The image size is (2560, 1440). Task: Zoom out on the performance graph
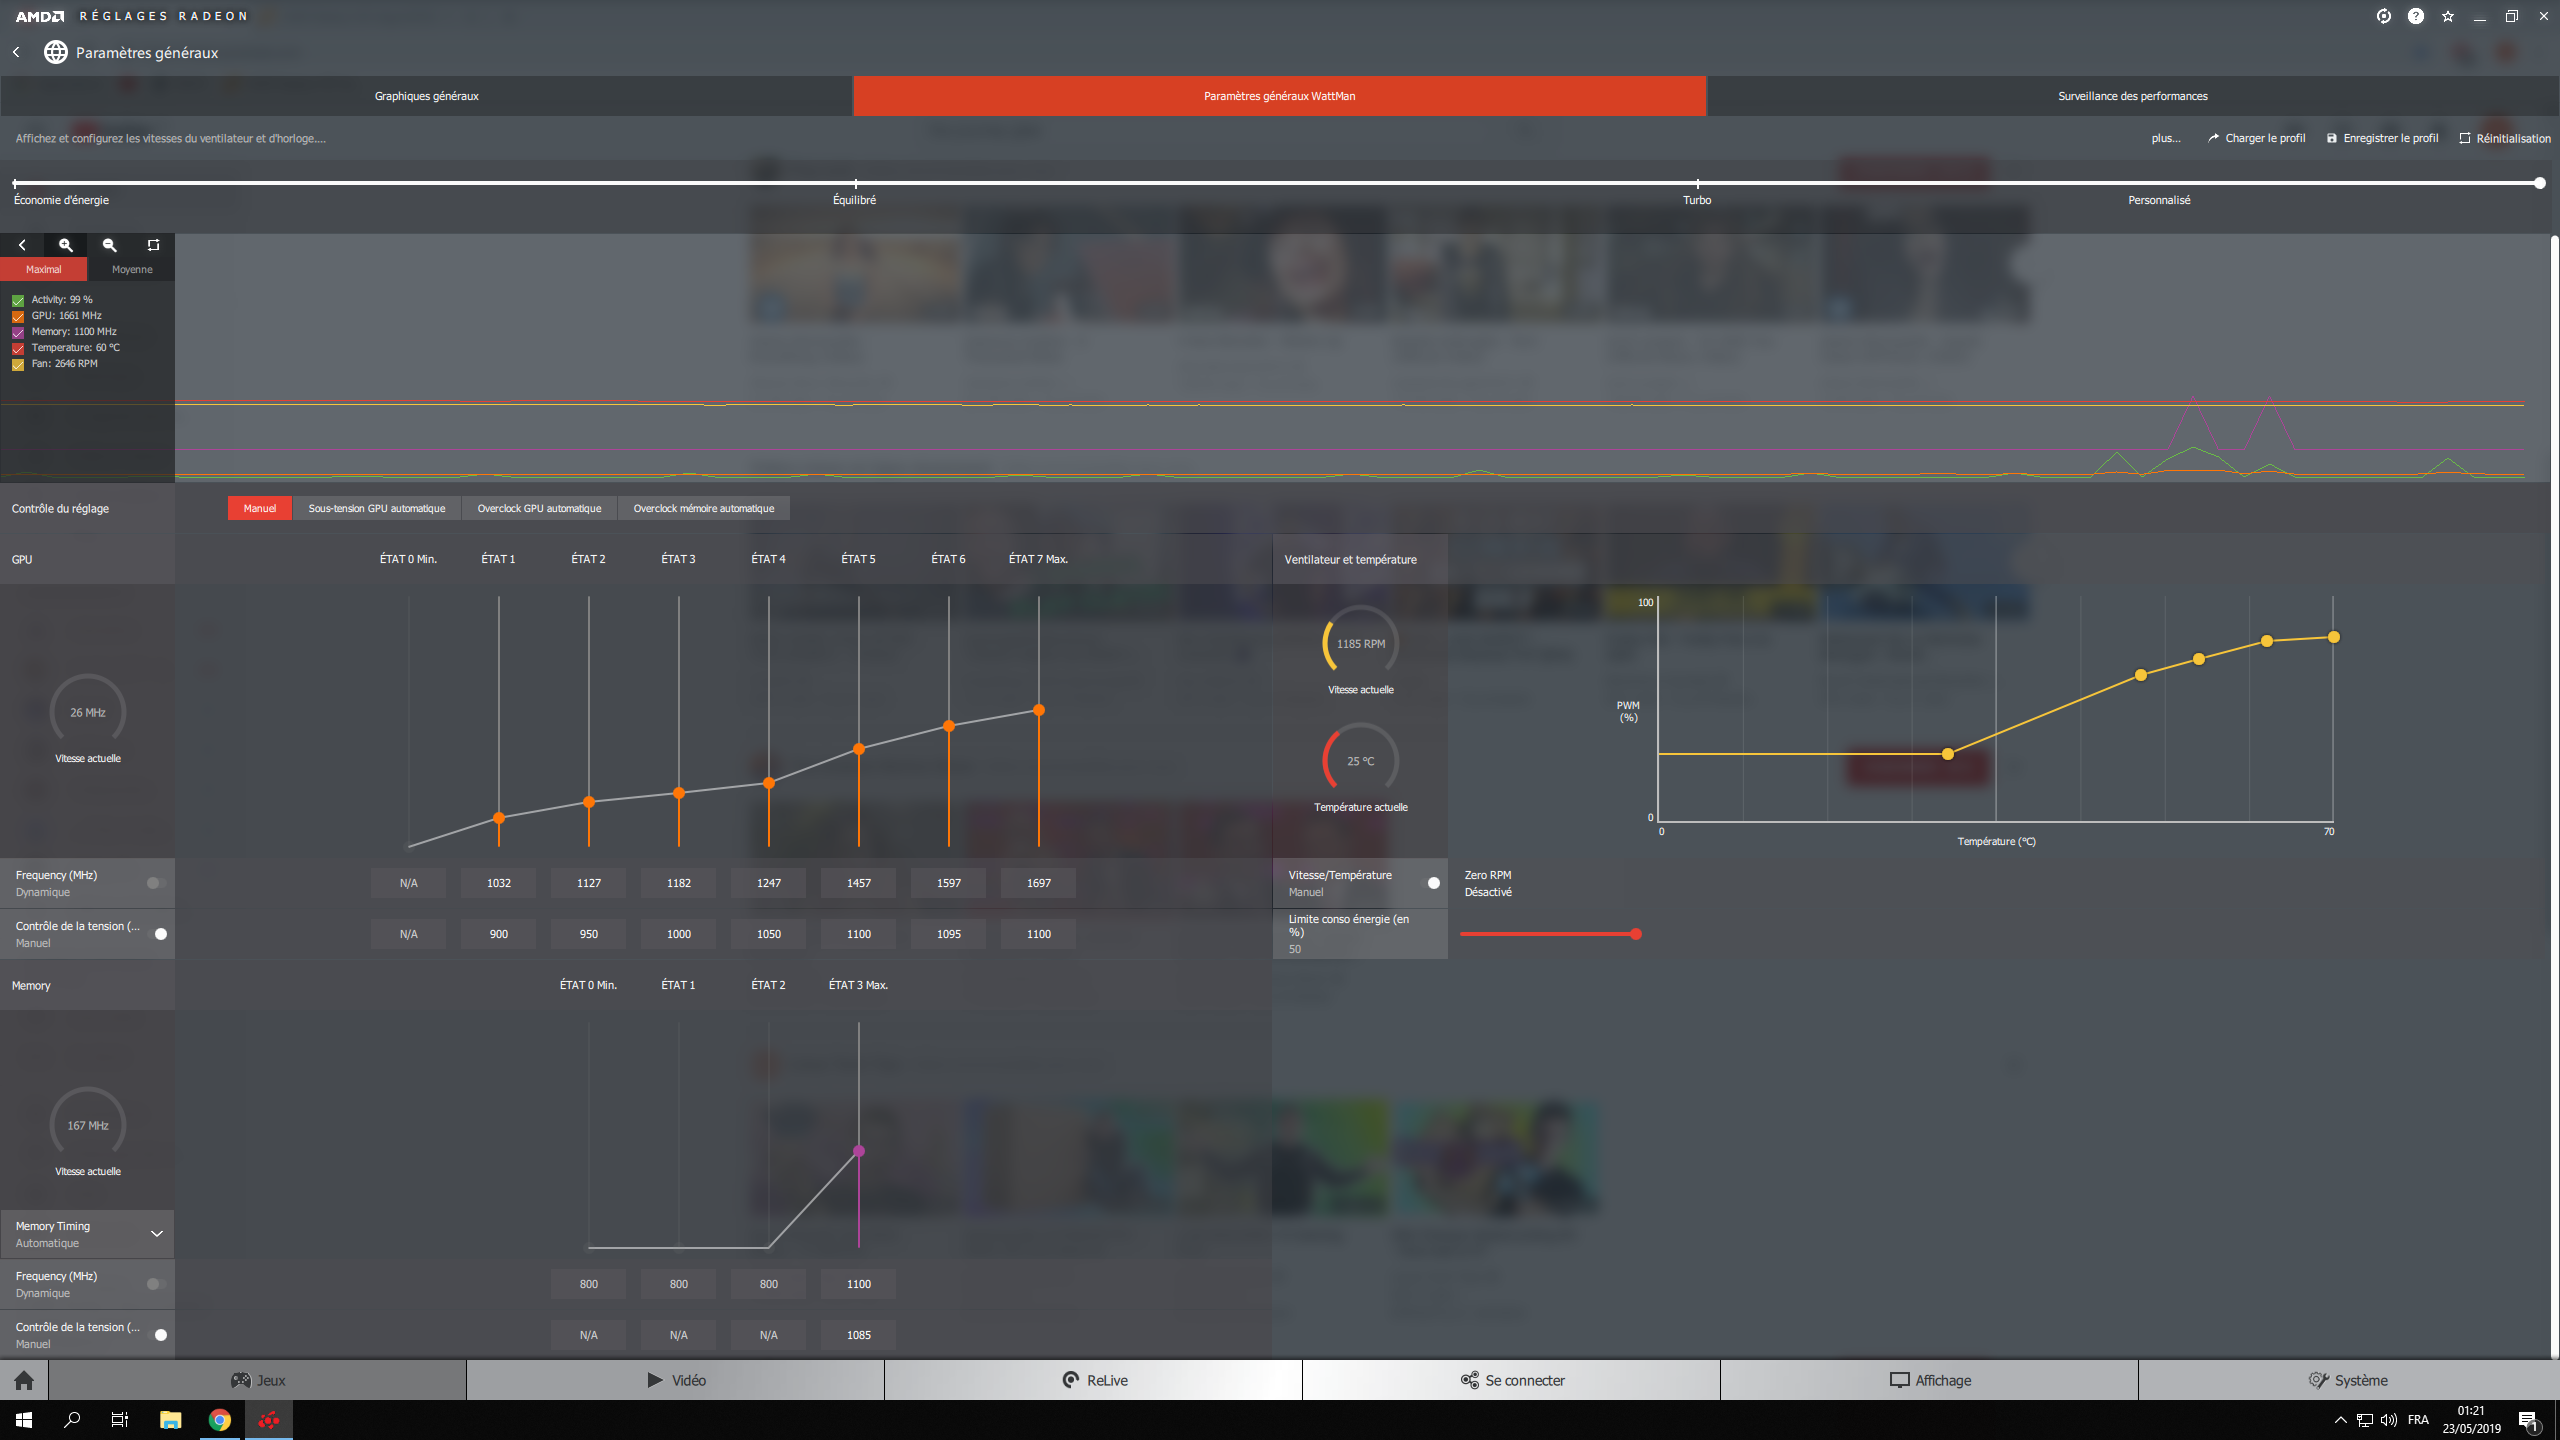[110, 245]
